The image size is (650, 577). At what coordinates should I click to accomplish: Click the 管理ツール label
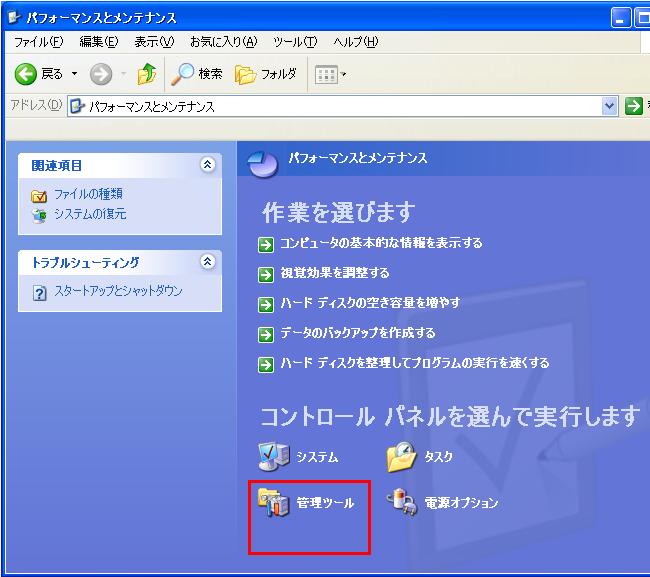(x=325, y=503)
